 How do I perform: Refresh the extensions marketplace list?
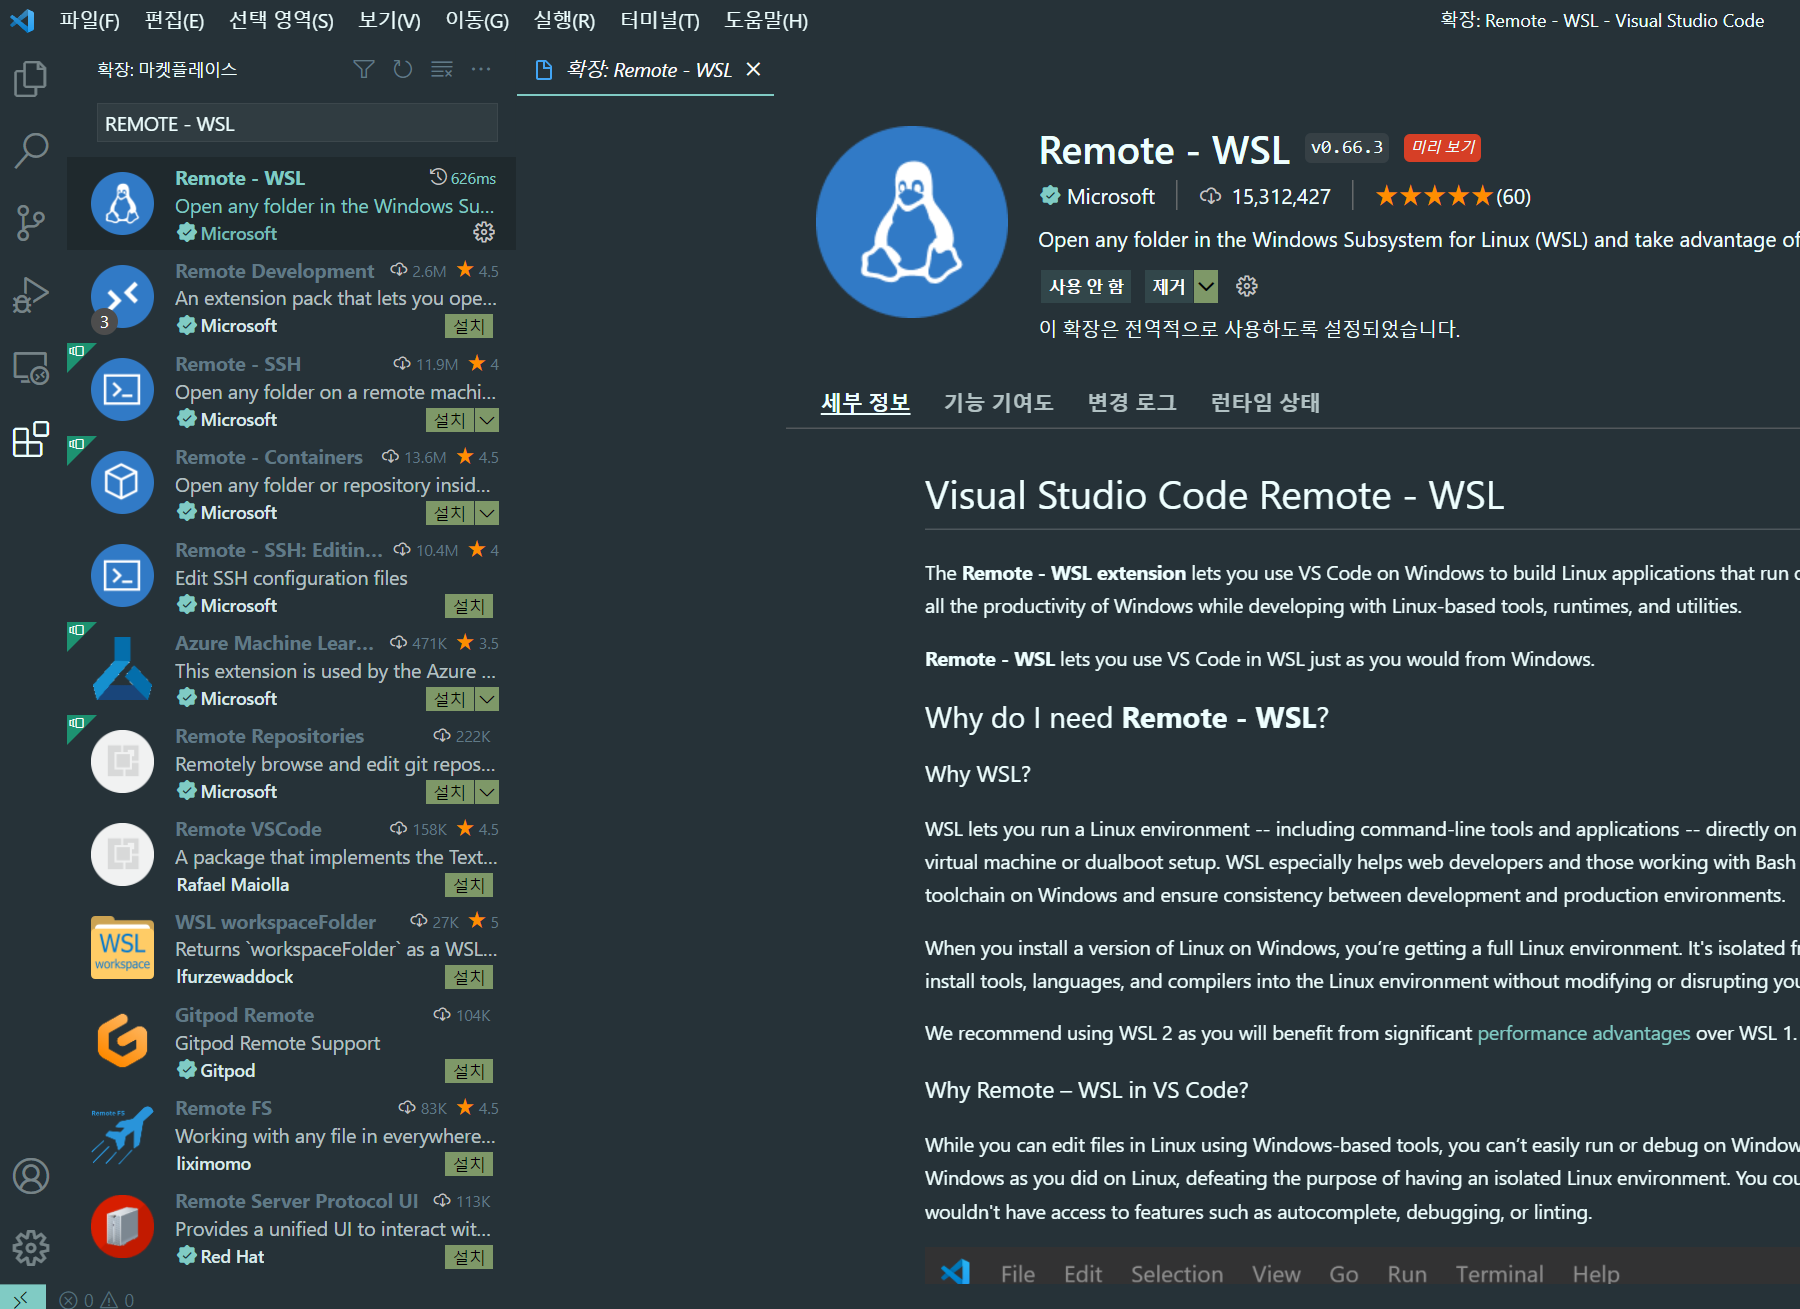(403, 69)
